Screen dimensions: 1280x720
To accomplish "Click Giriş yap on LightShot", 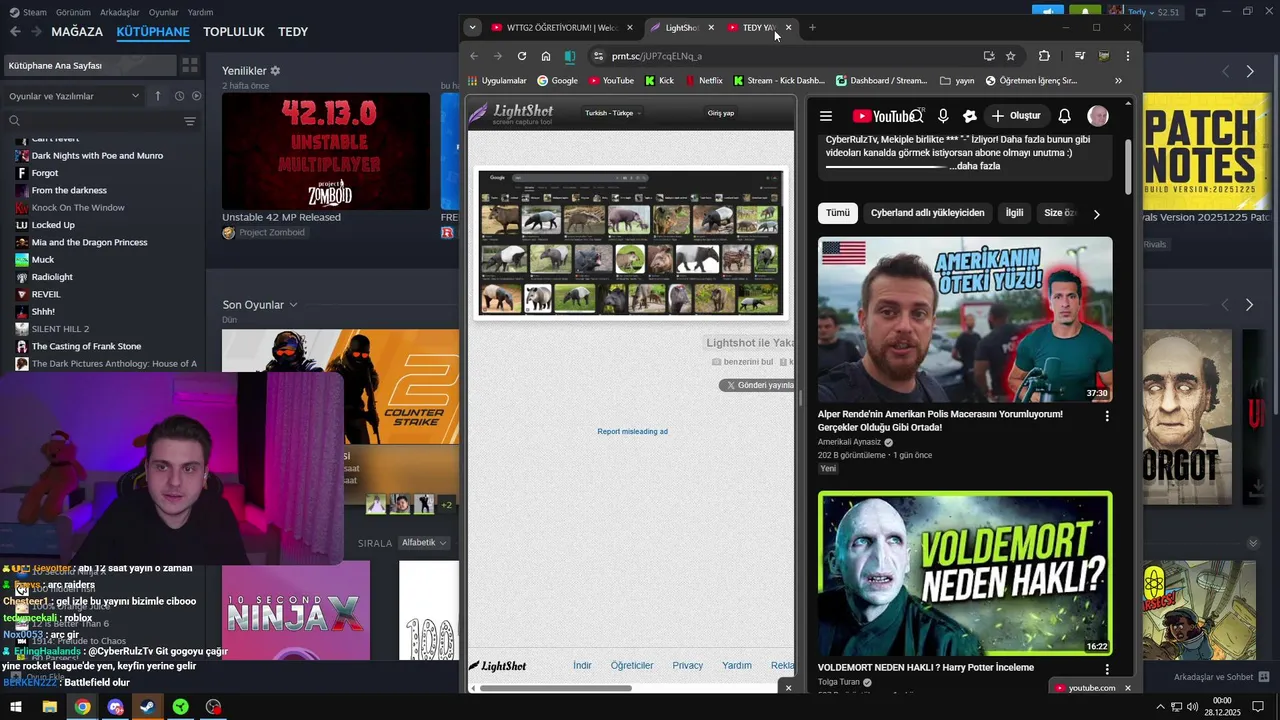I will [x=720, y=113].
